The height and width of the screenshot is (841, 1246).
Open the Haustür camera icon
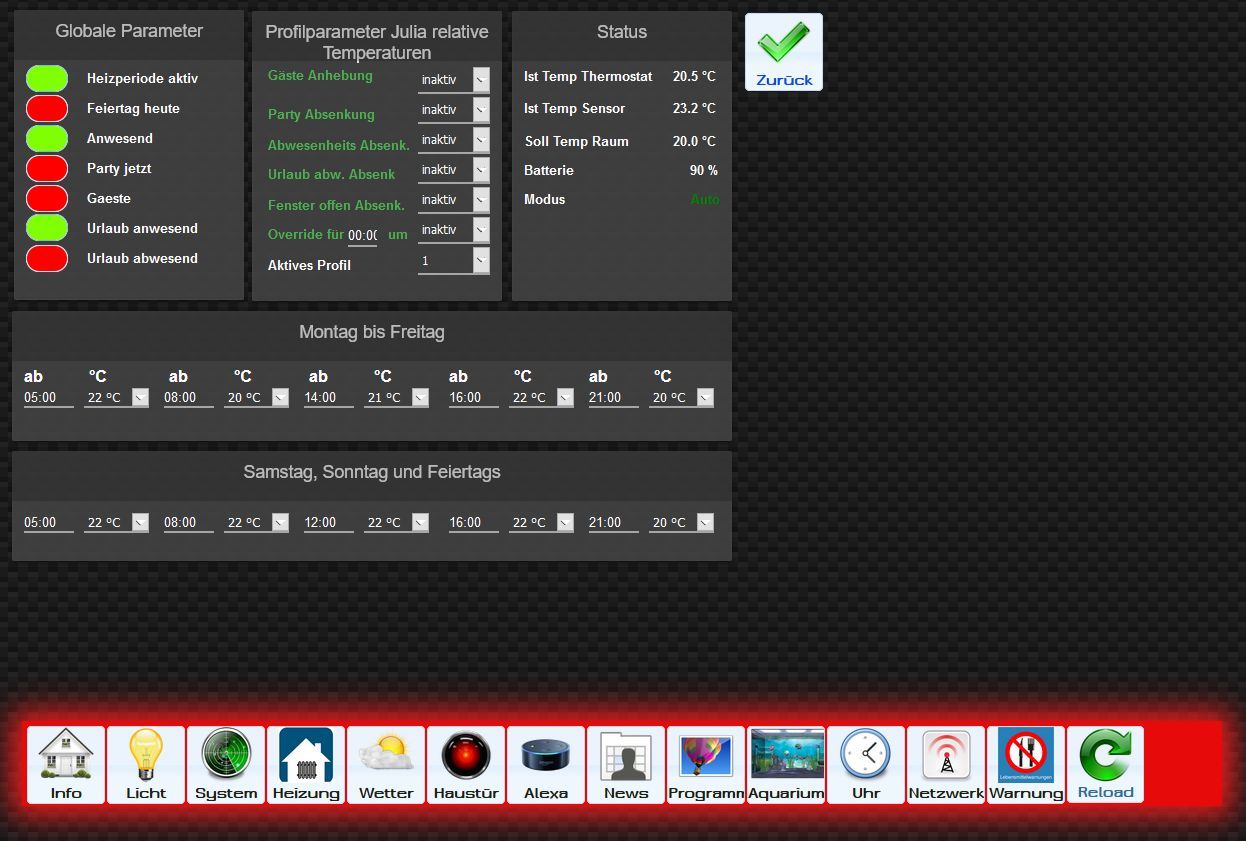pyautogui.click(x=466, y=765)
